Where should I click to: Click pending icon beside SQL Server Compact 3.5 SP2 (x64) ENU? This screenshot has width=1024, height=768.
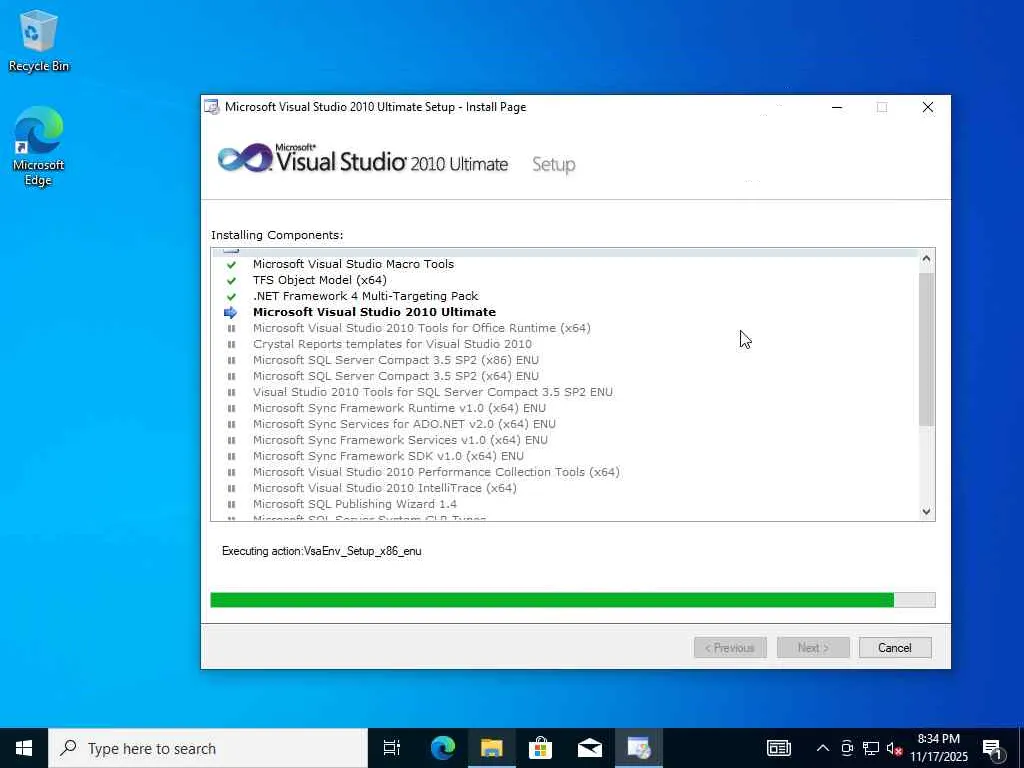coord(231,376)
